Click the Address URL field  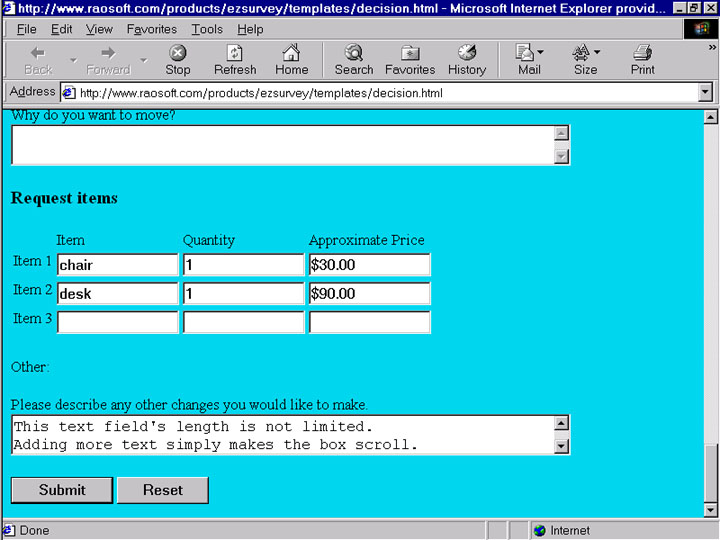click(x=386, y=93)
